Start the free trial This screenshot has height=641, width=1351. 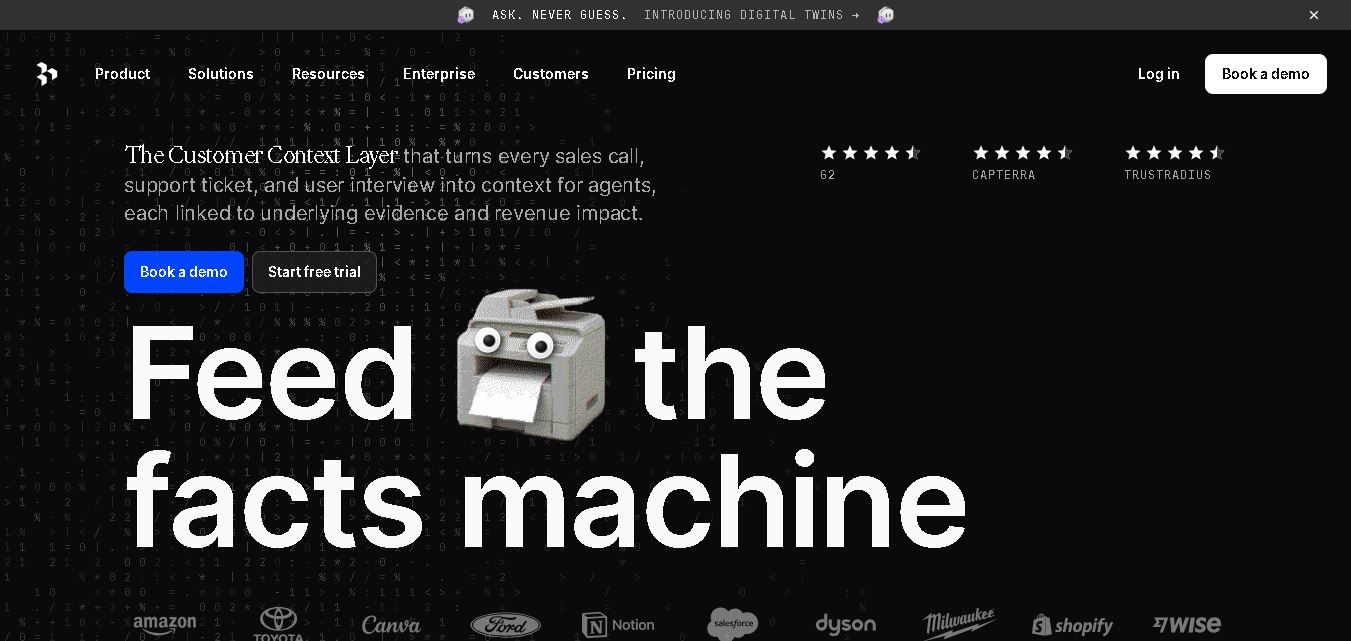[314, 272]
